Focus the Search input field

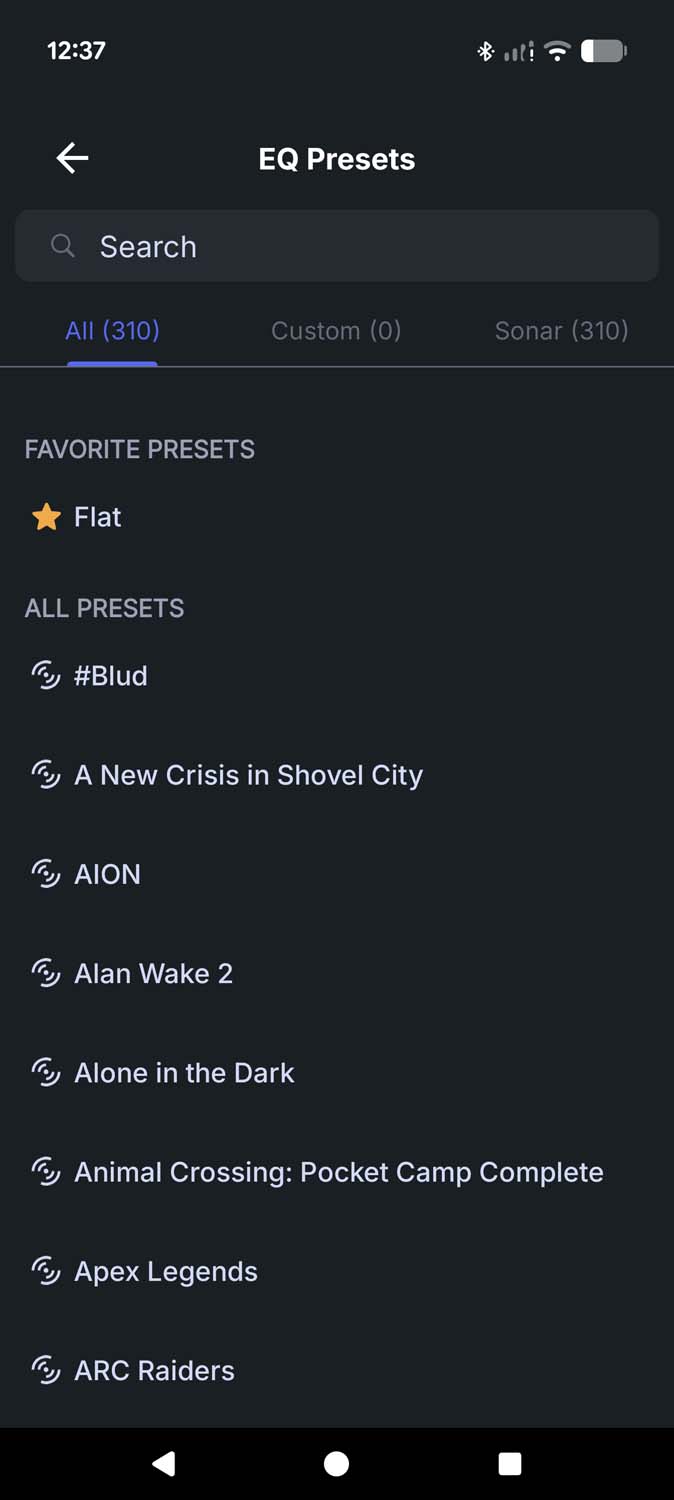[x=360, y=246]
